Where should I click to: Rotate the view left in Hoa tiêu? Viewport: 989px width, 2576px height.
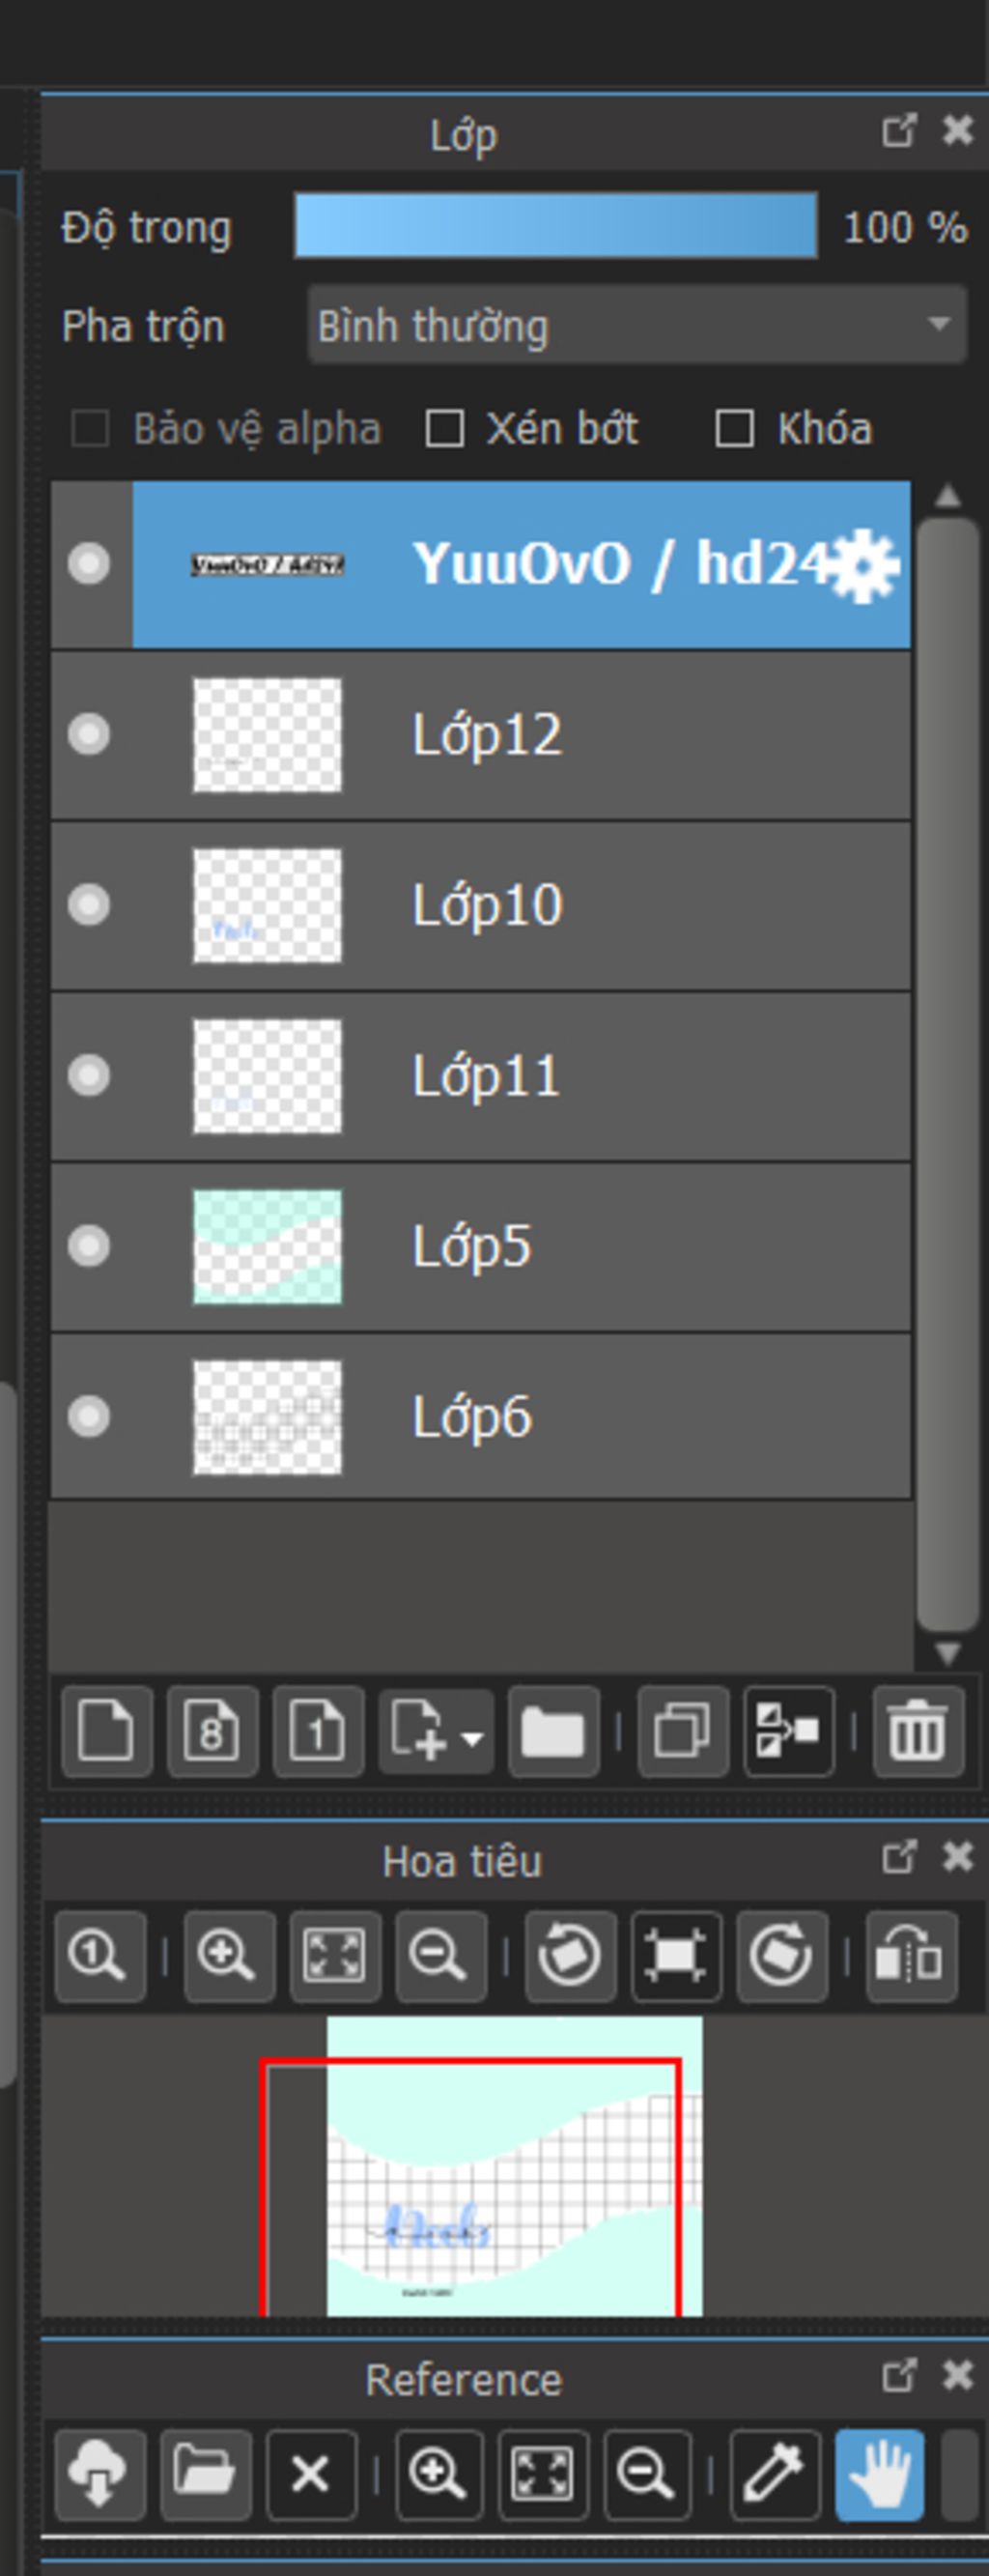click(x=570, y=1956)
